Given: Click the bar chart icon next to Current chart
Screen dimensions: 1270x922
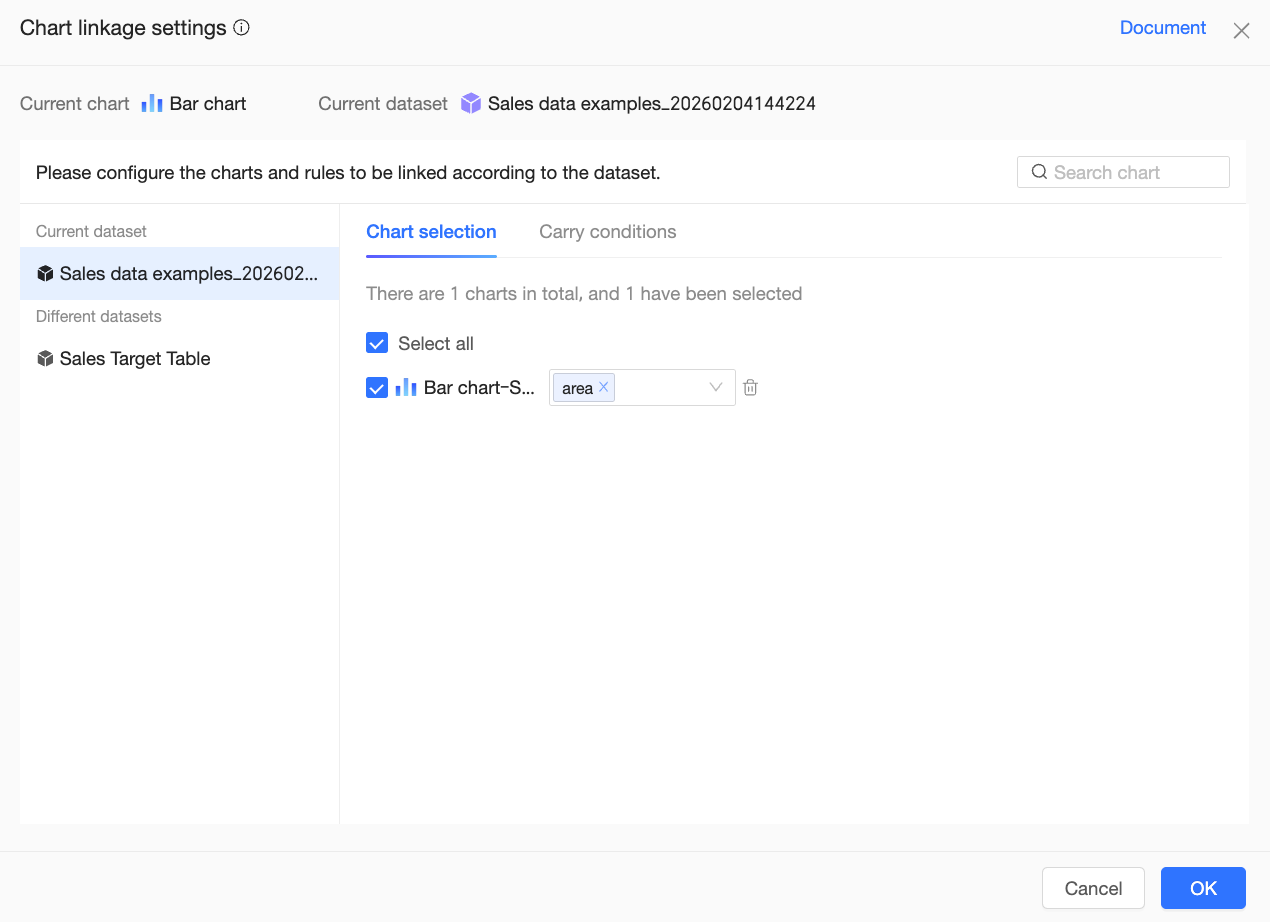Looking at the screenshot, I should 152,103.
